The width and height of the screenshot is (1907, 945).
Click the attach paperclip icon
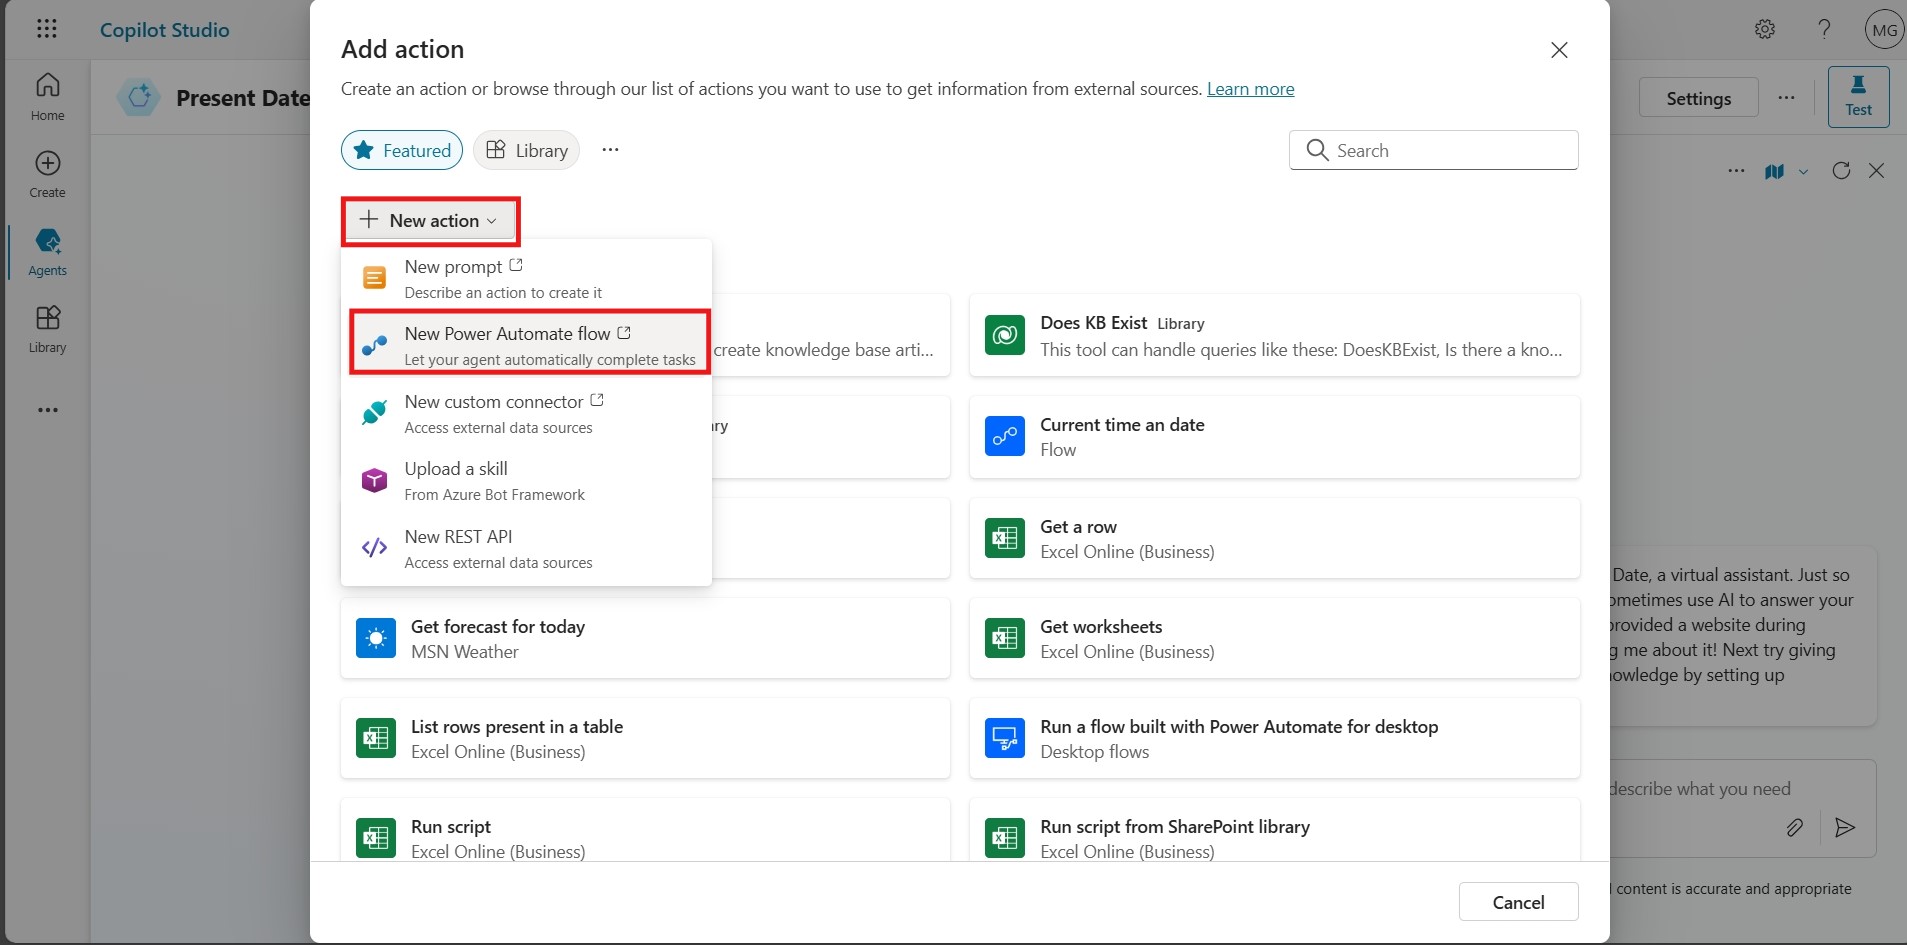(1794, 827)
